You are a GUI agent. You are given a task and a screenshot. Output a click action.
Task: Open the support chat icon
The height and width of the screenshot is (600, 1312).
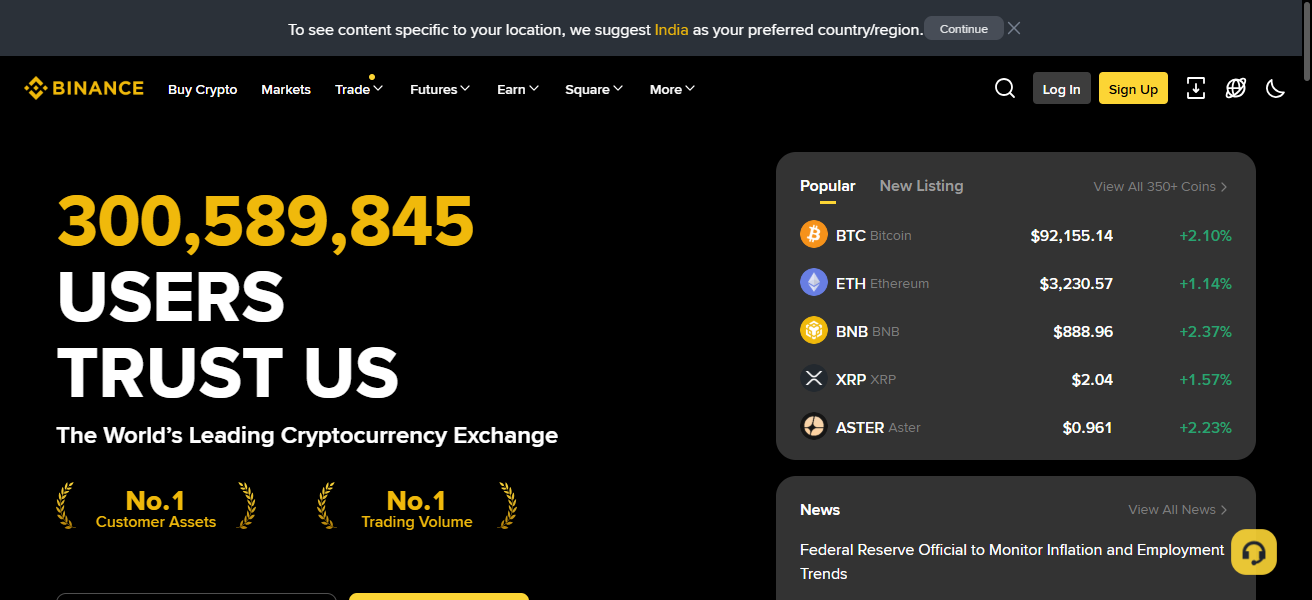click(1254, 551)
